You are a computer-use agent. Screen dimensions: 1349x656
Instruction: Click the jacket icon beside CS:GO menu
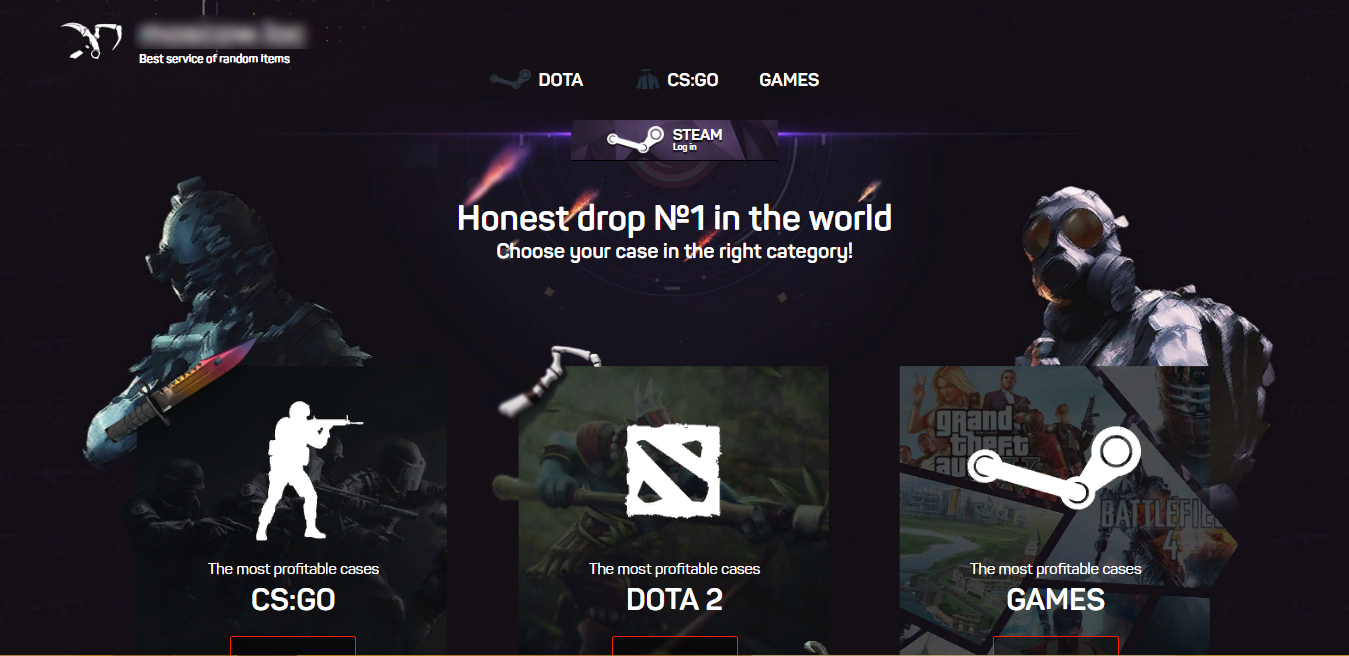(x=648, y=80)
